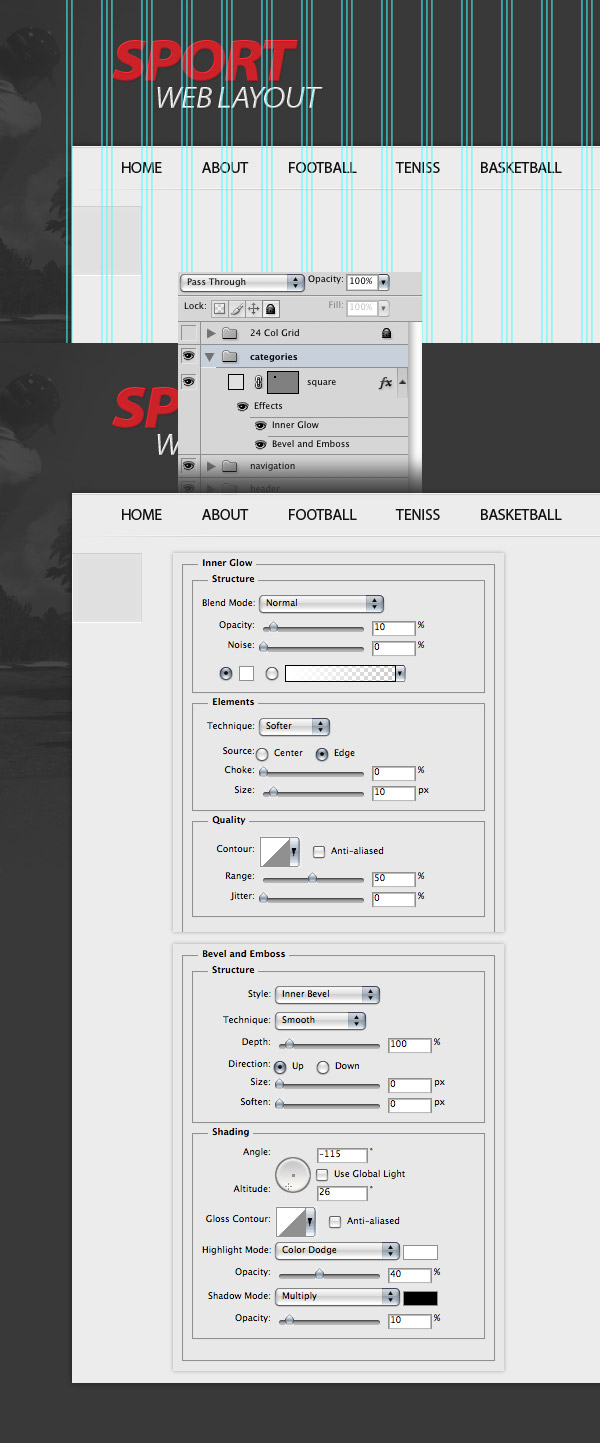600x1443 pixels.
Task: Click the fx icon on square layer
Action: (x=386, y=382)
